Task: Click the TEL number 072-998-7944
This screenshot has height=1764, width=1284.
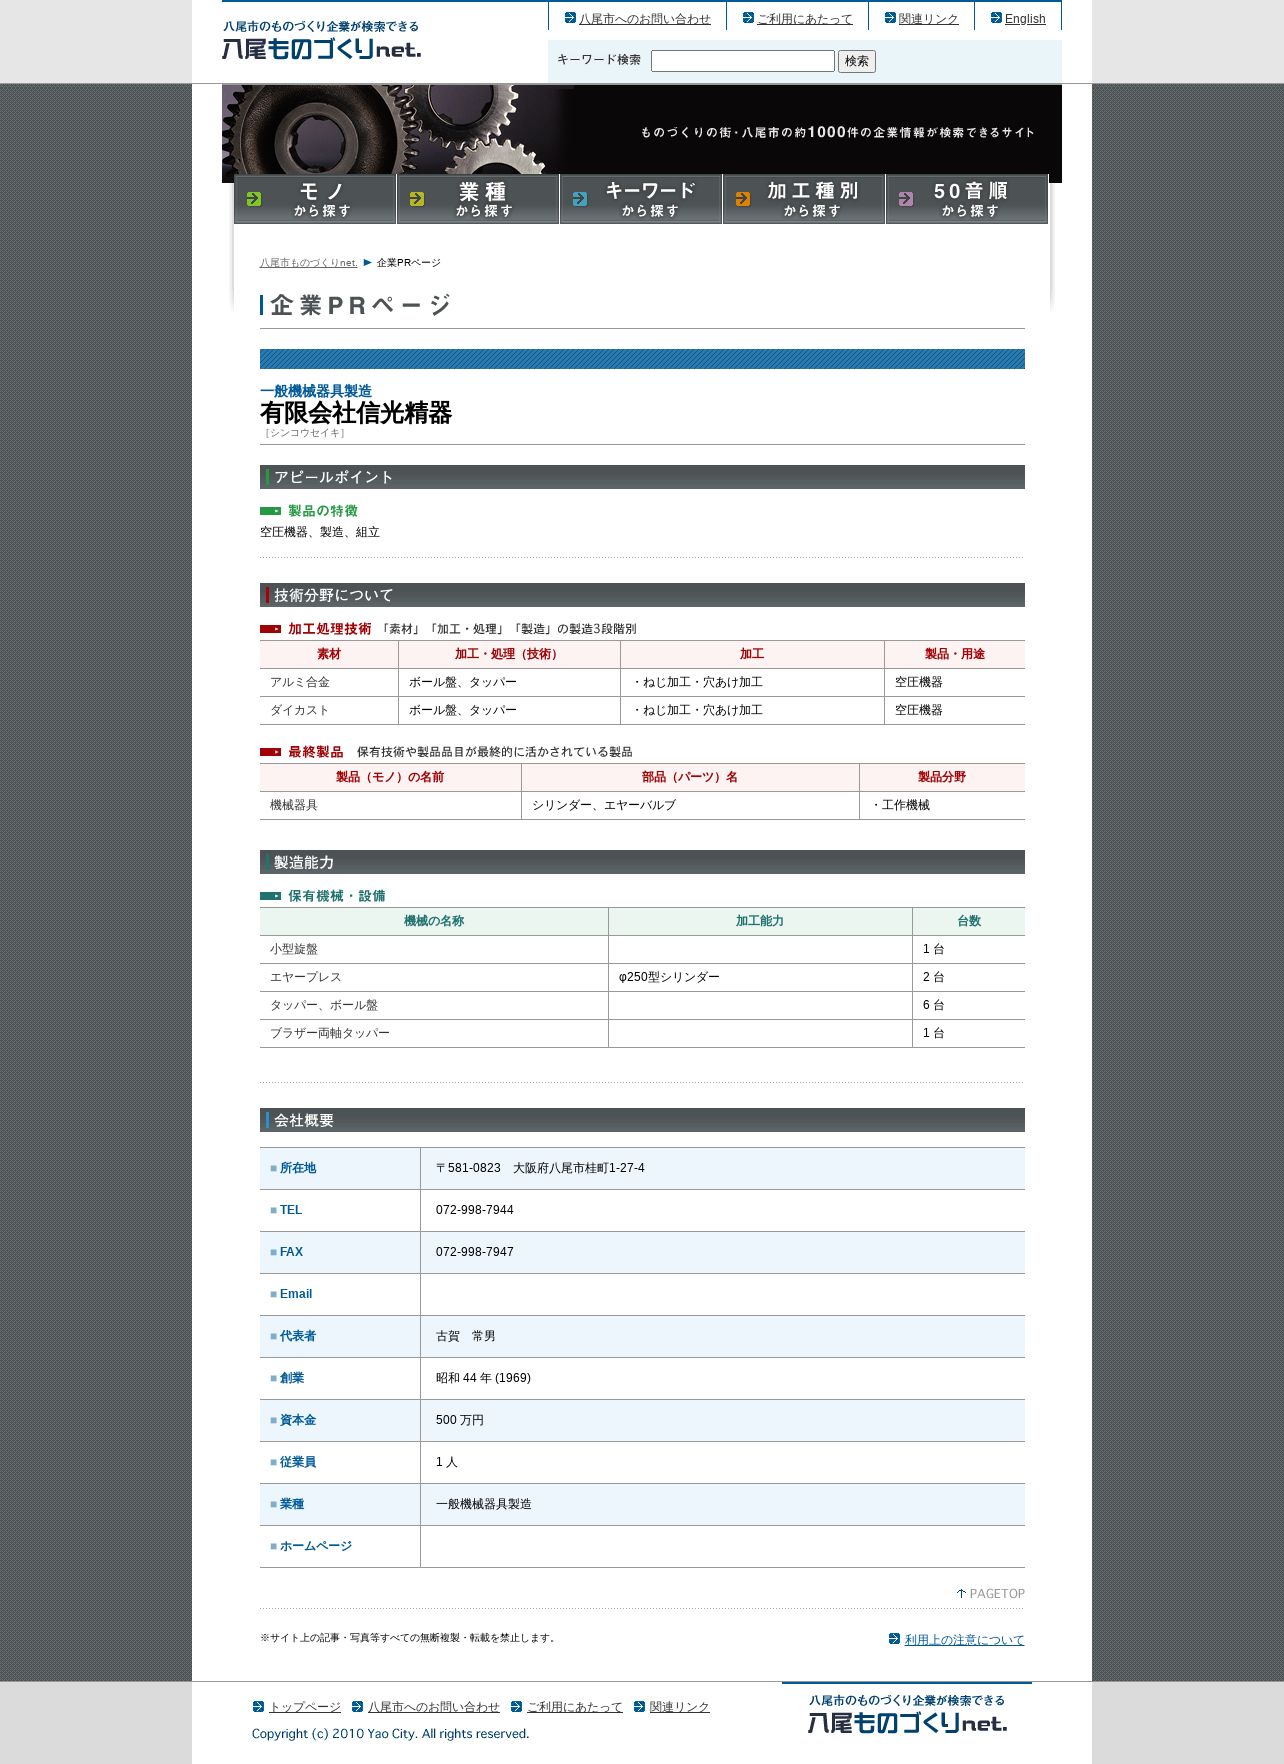Action: click(x=475, y=1210)
